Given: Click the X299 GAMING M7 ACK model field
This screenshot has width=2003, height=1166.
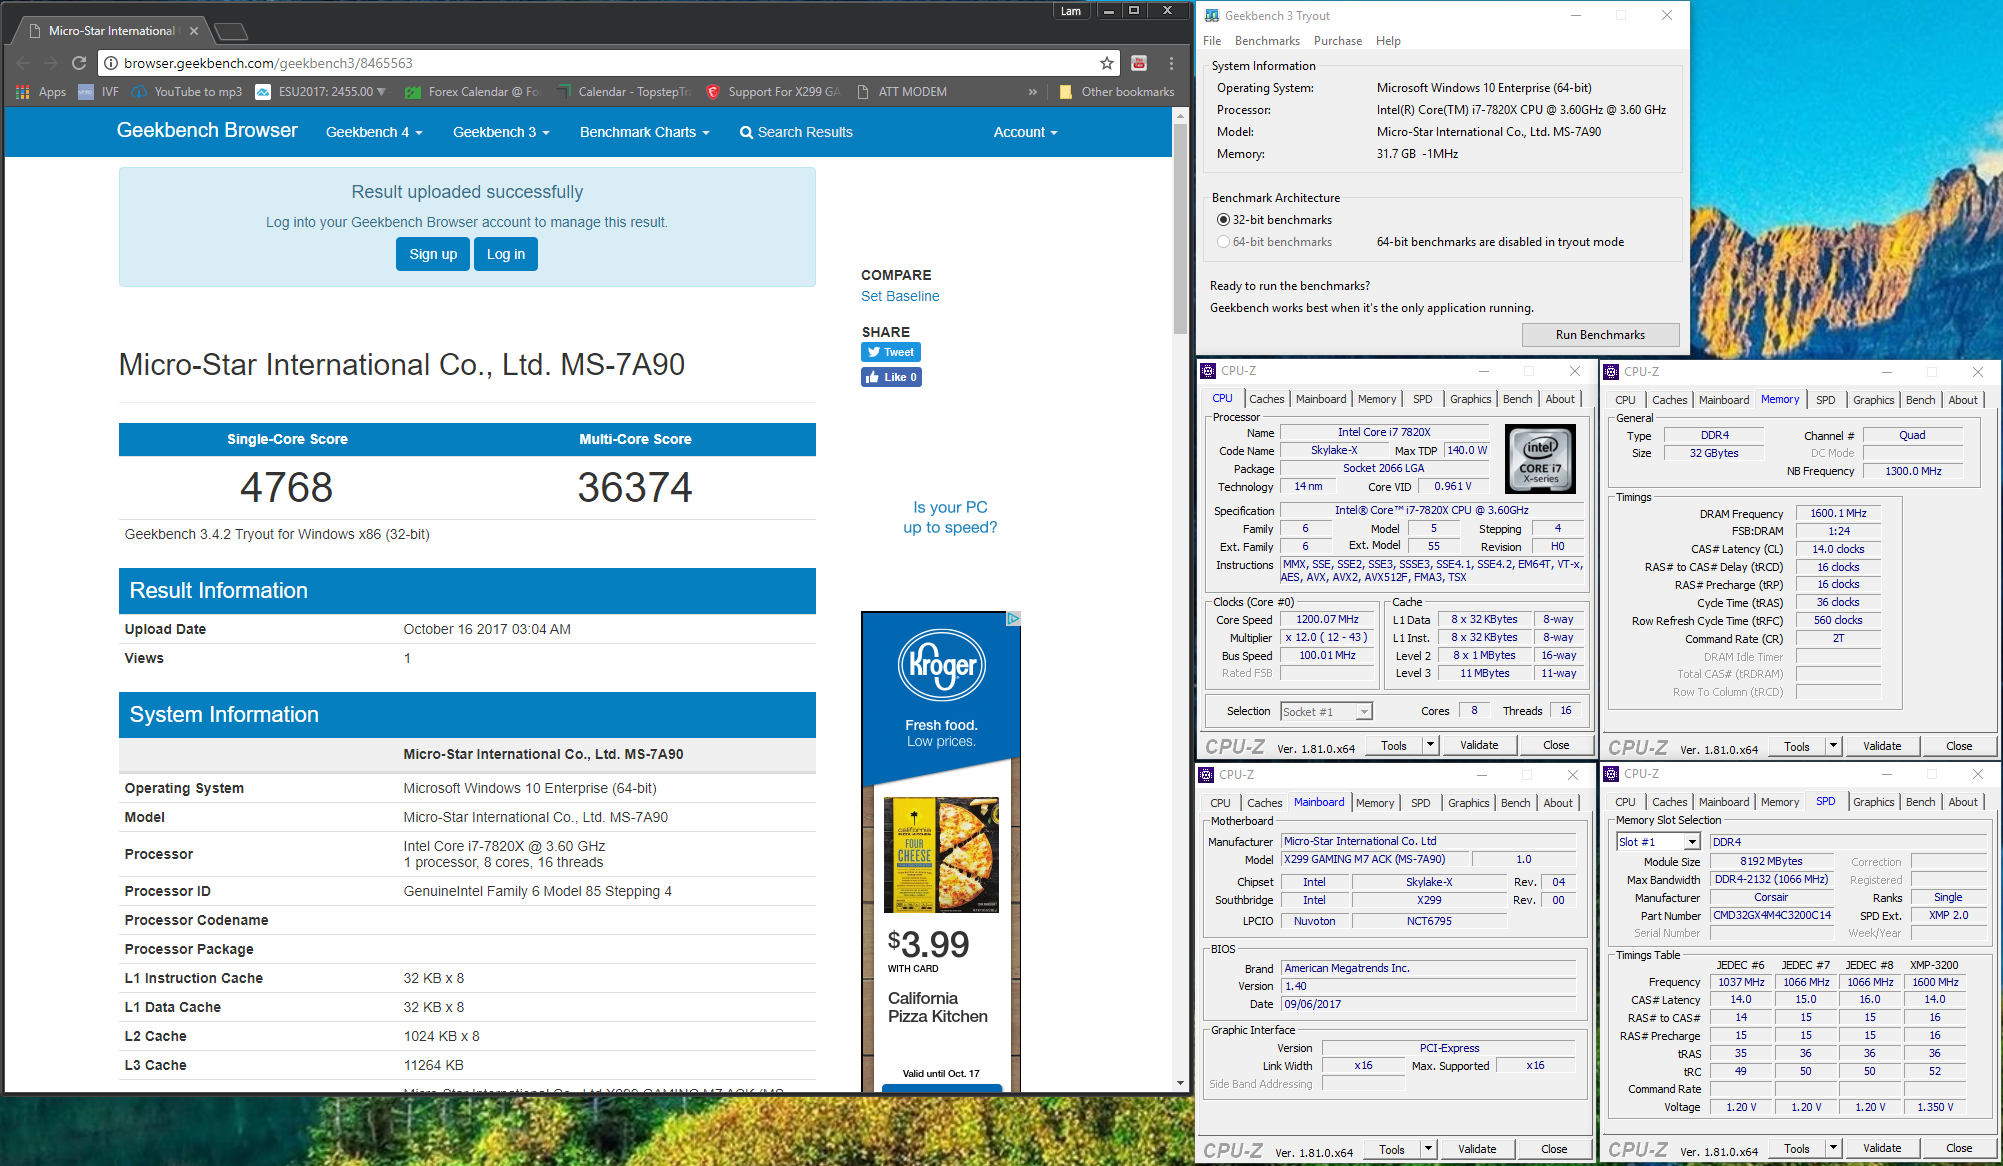Looking at the screenshot, I should pyautogui.click(x=1375, y=859).
